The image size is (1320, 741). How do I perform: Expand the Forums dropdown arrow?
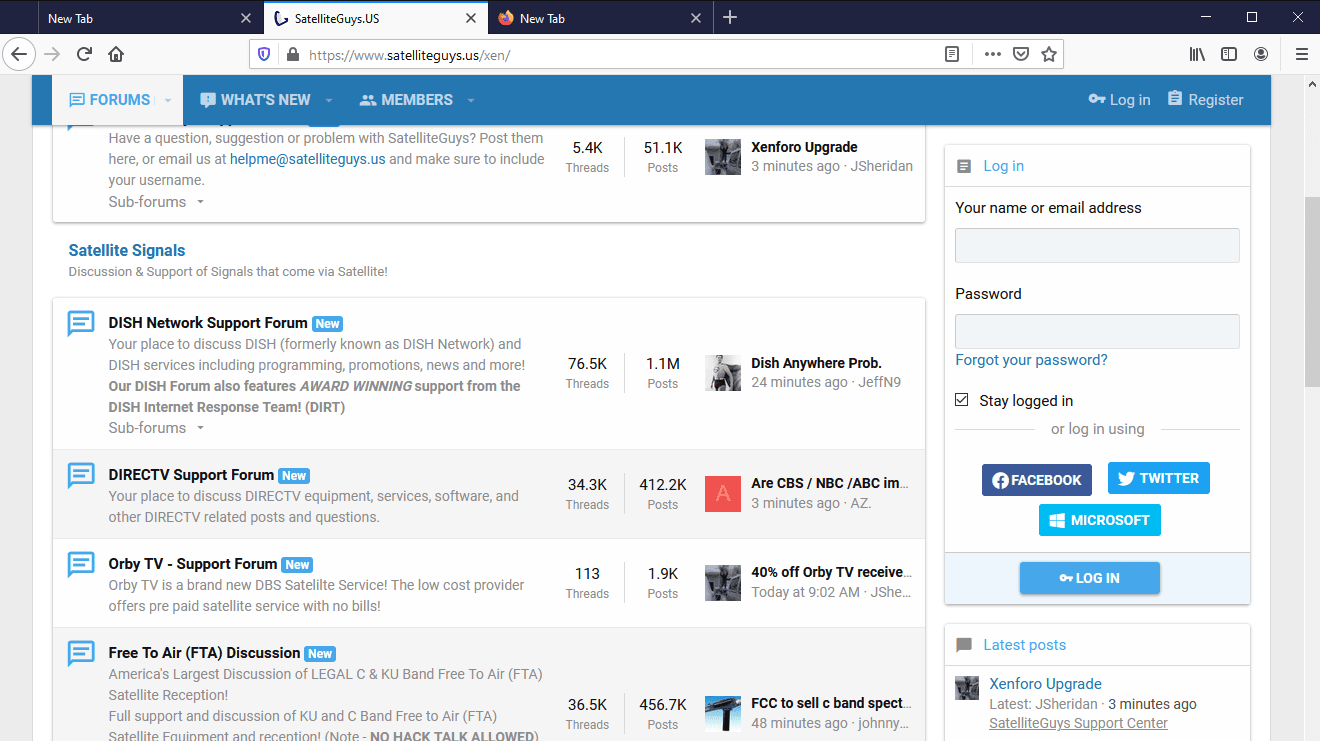click(x=168, y=100)
